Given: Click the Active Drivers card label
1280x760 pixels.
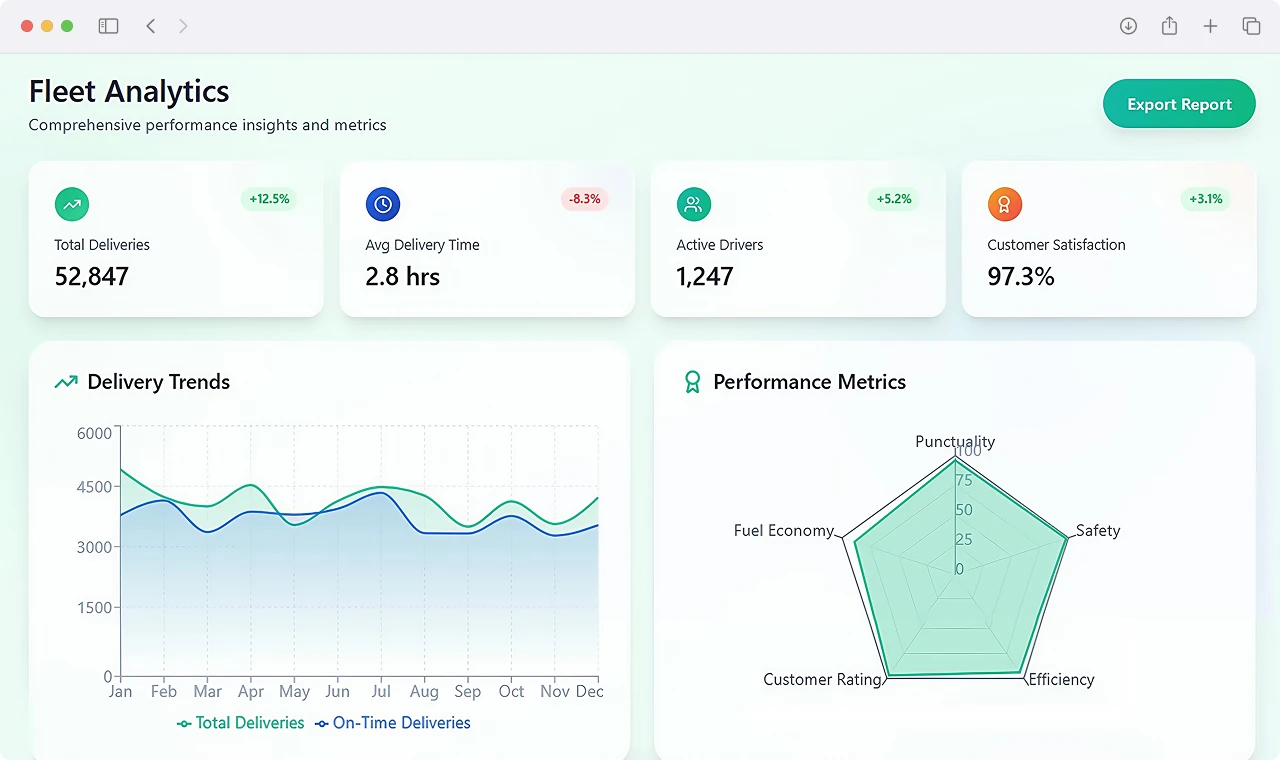Looking at the screenshot, I should pyautogui.click(x=720, y=245).
